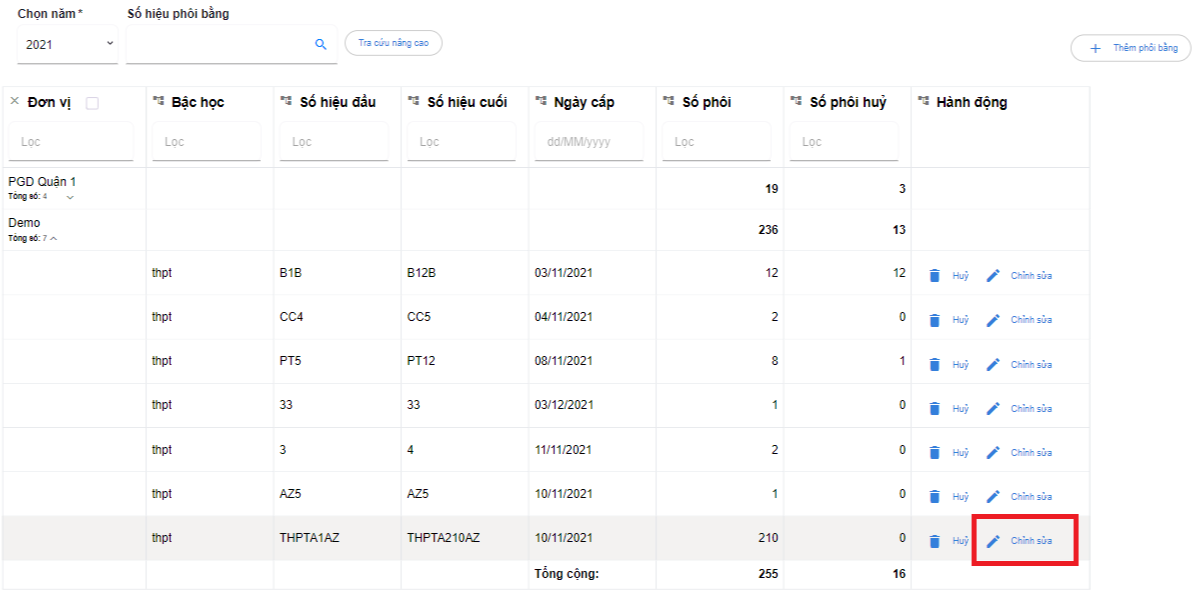Click Huỷ link in row 33
The height and width of the screenshot is (598, 1195).
pos(960,409)
